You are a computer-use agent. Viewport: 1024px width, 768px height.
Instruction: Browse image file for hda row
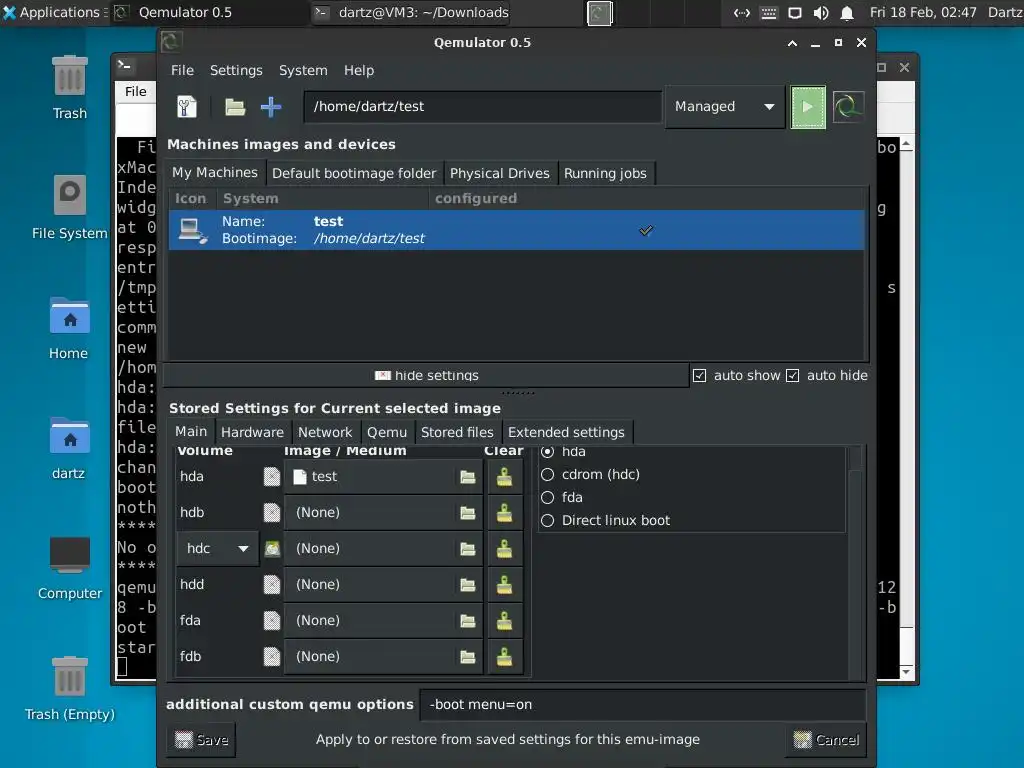click(x=468, y=477)
